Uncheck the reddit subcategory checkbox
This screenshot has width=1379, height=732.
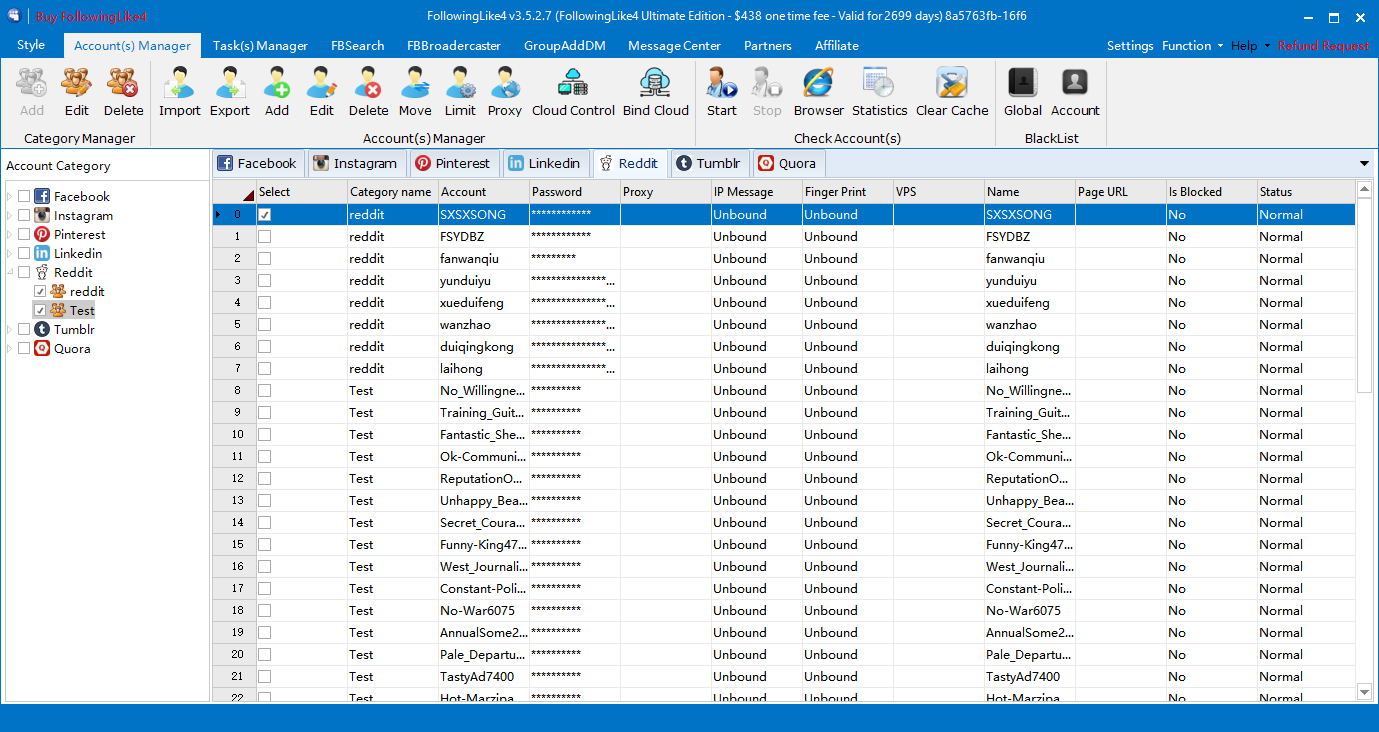click(40, 292)
